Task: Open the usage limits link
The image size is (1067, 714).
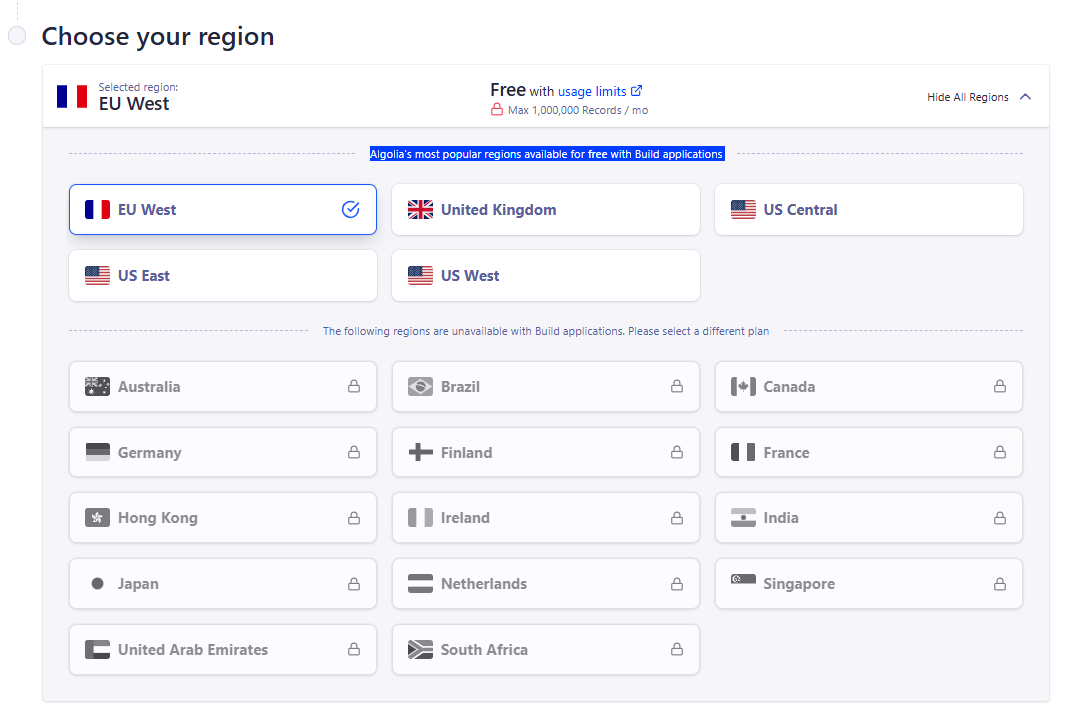Action: [592, 91]
